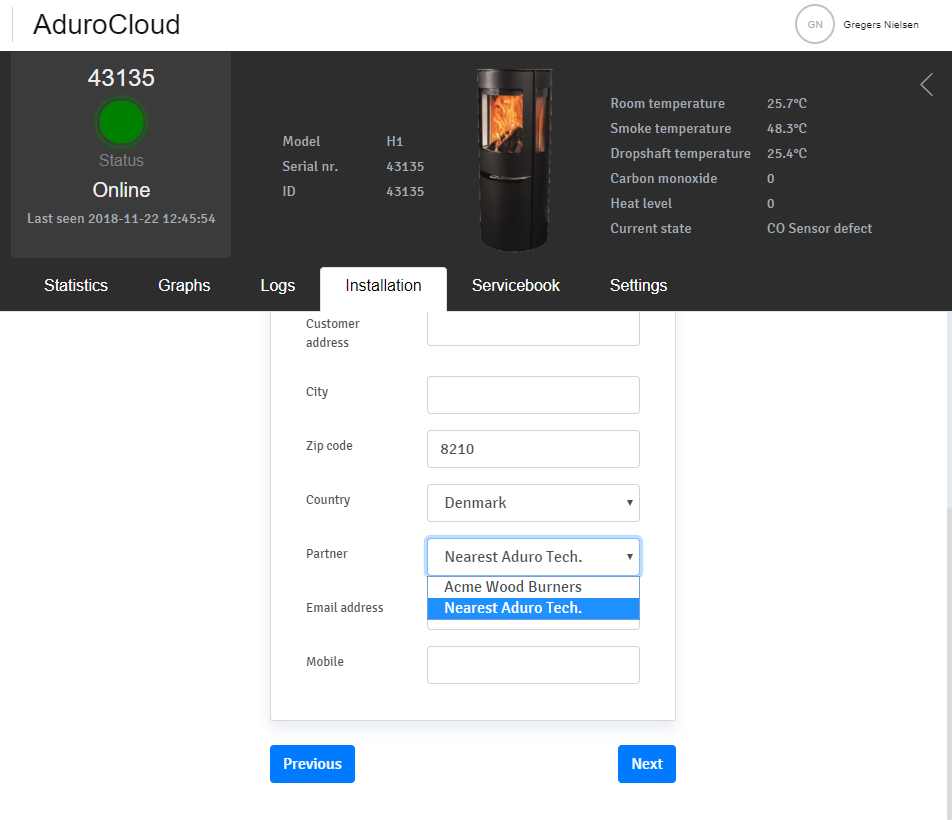Choose Acme Wood Burners from the partner list

[x=533, y=587]
